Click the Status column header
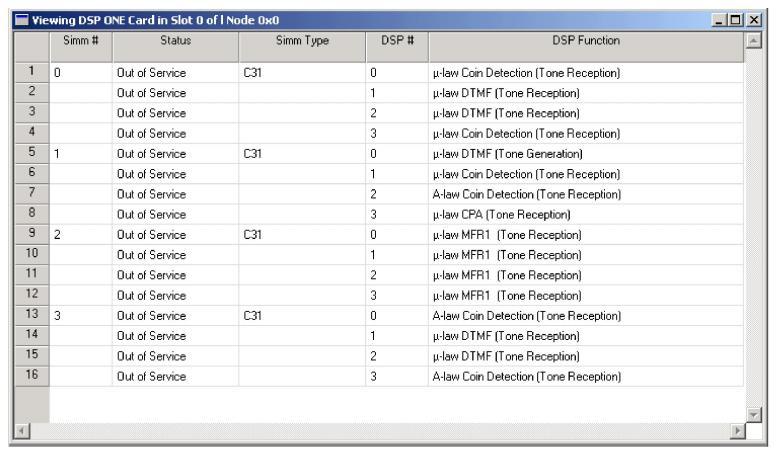This screenshot has width=776, height=450. [175, 41]
